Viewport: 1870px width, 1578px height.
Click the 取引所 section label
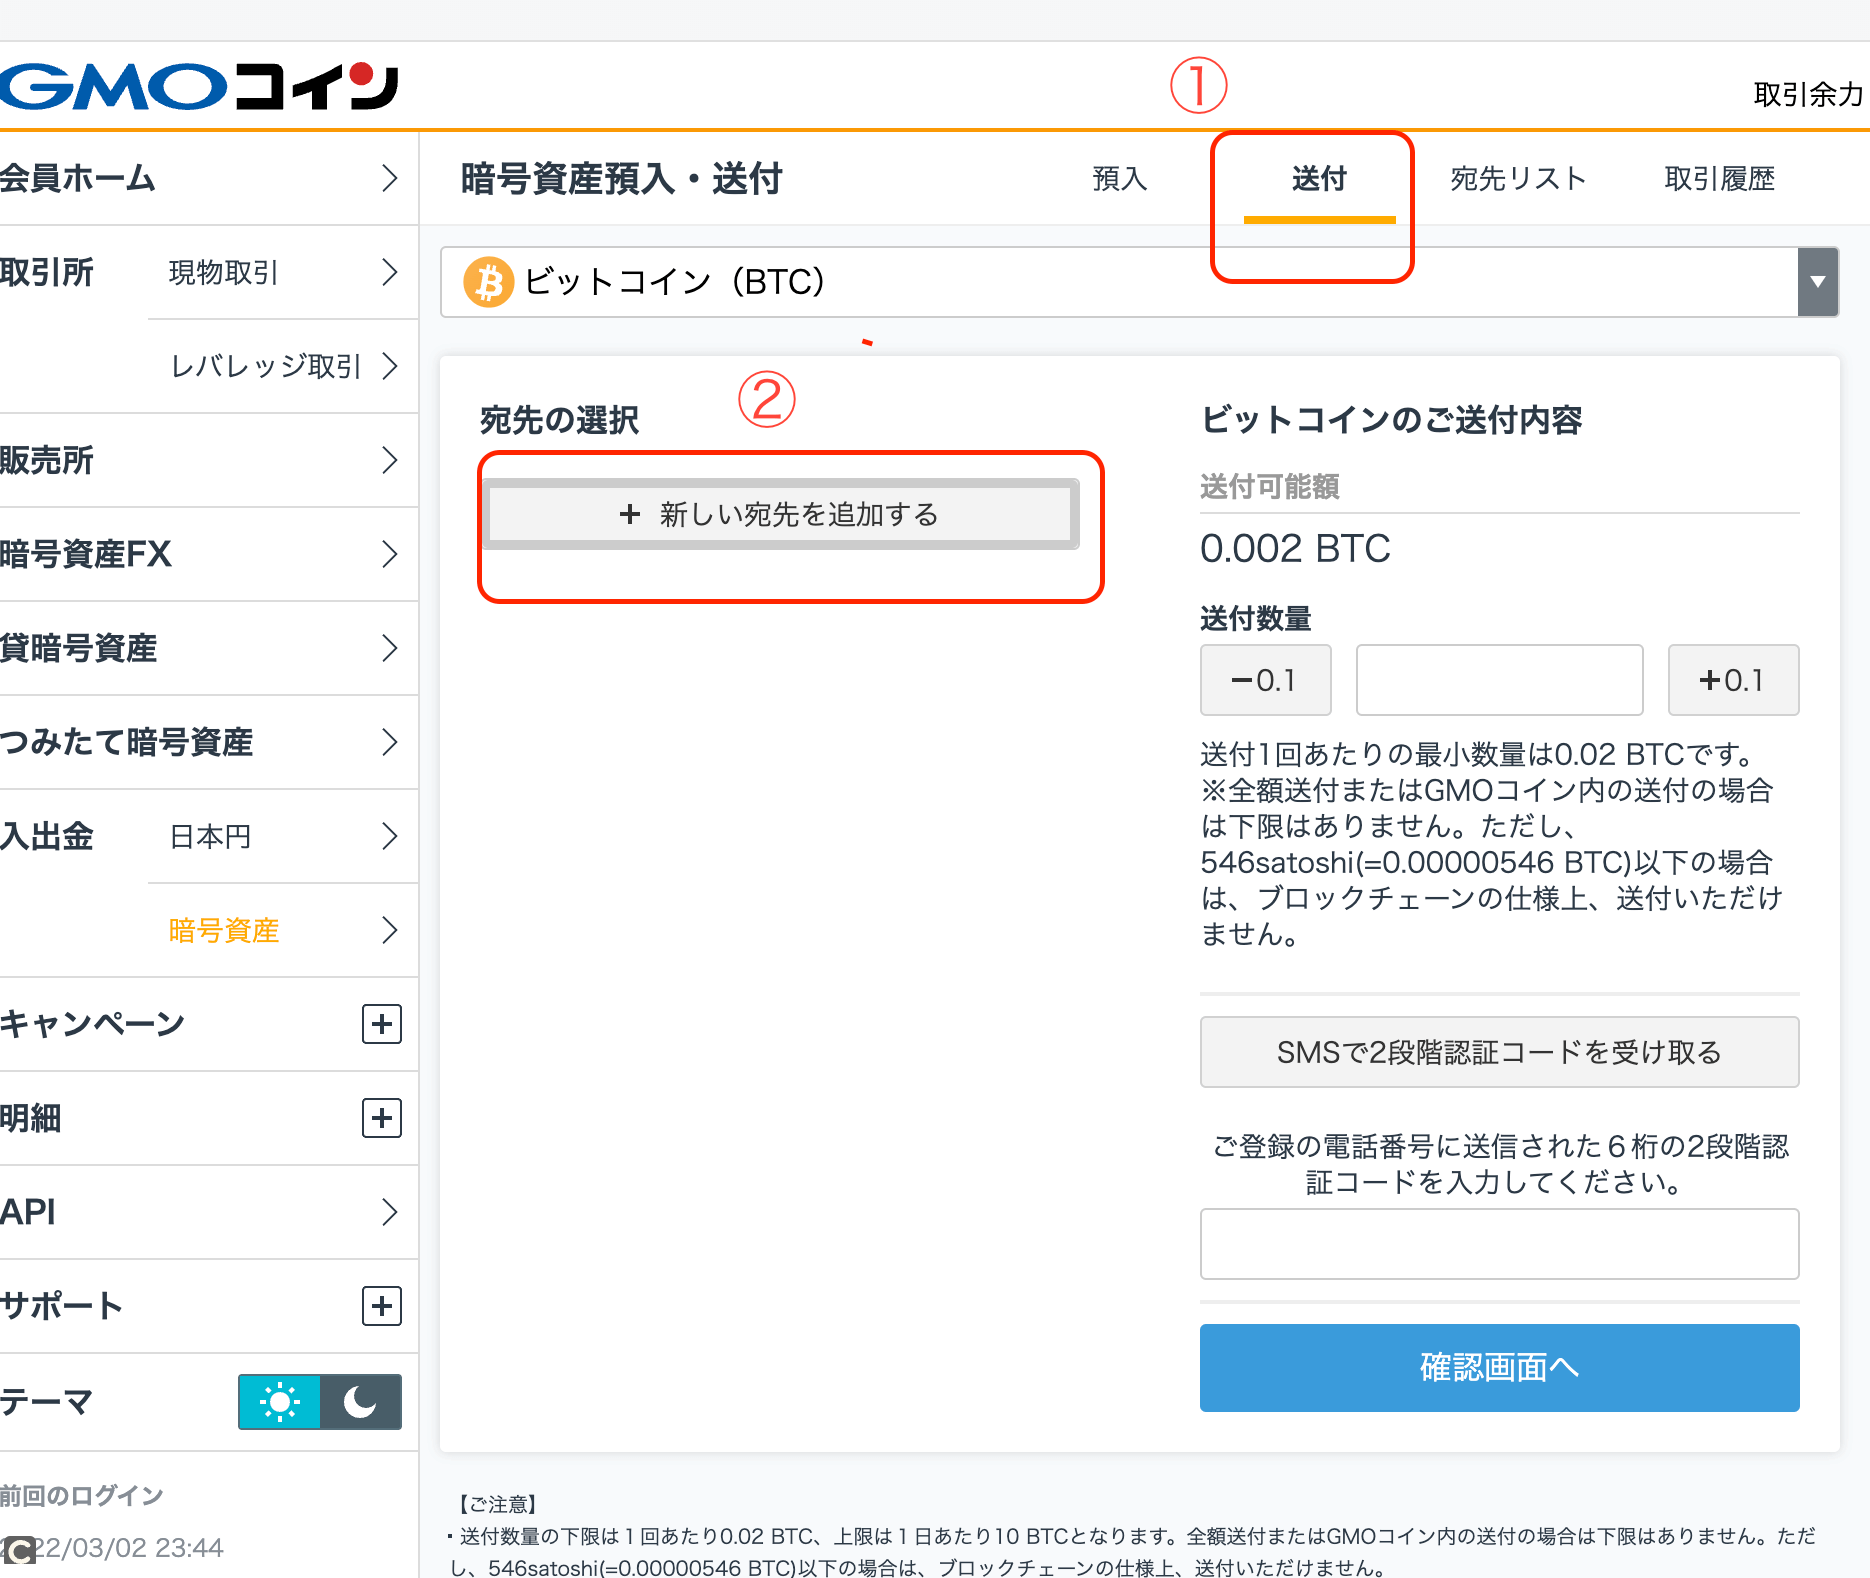(47, 272)
